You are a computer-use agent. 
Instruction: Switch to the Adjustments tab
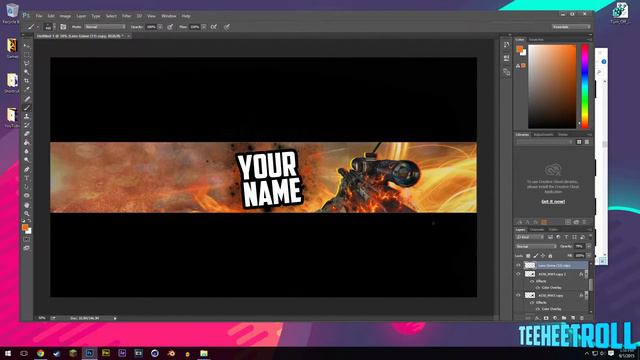[x=543, y=135]
